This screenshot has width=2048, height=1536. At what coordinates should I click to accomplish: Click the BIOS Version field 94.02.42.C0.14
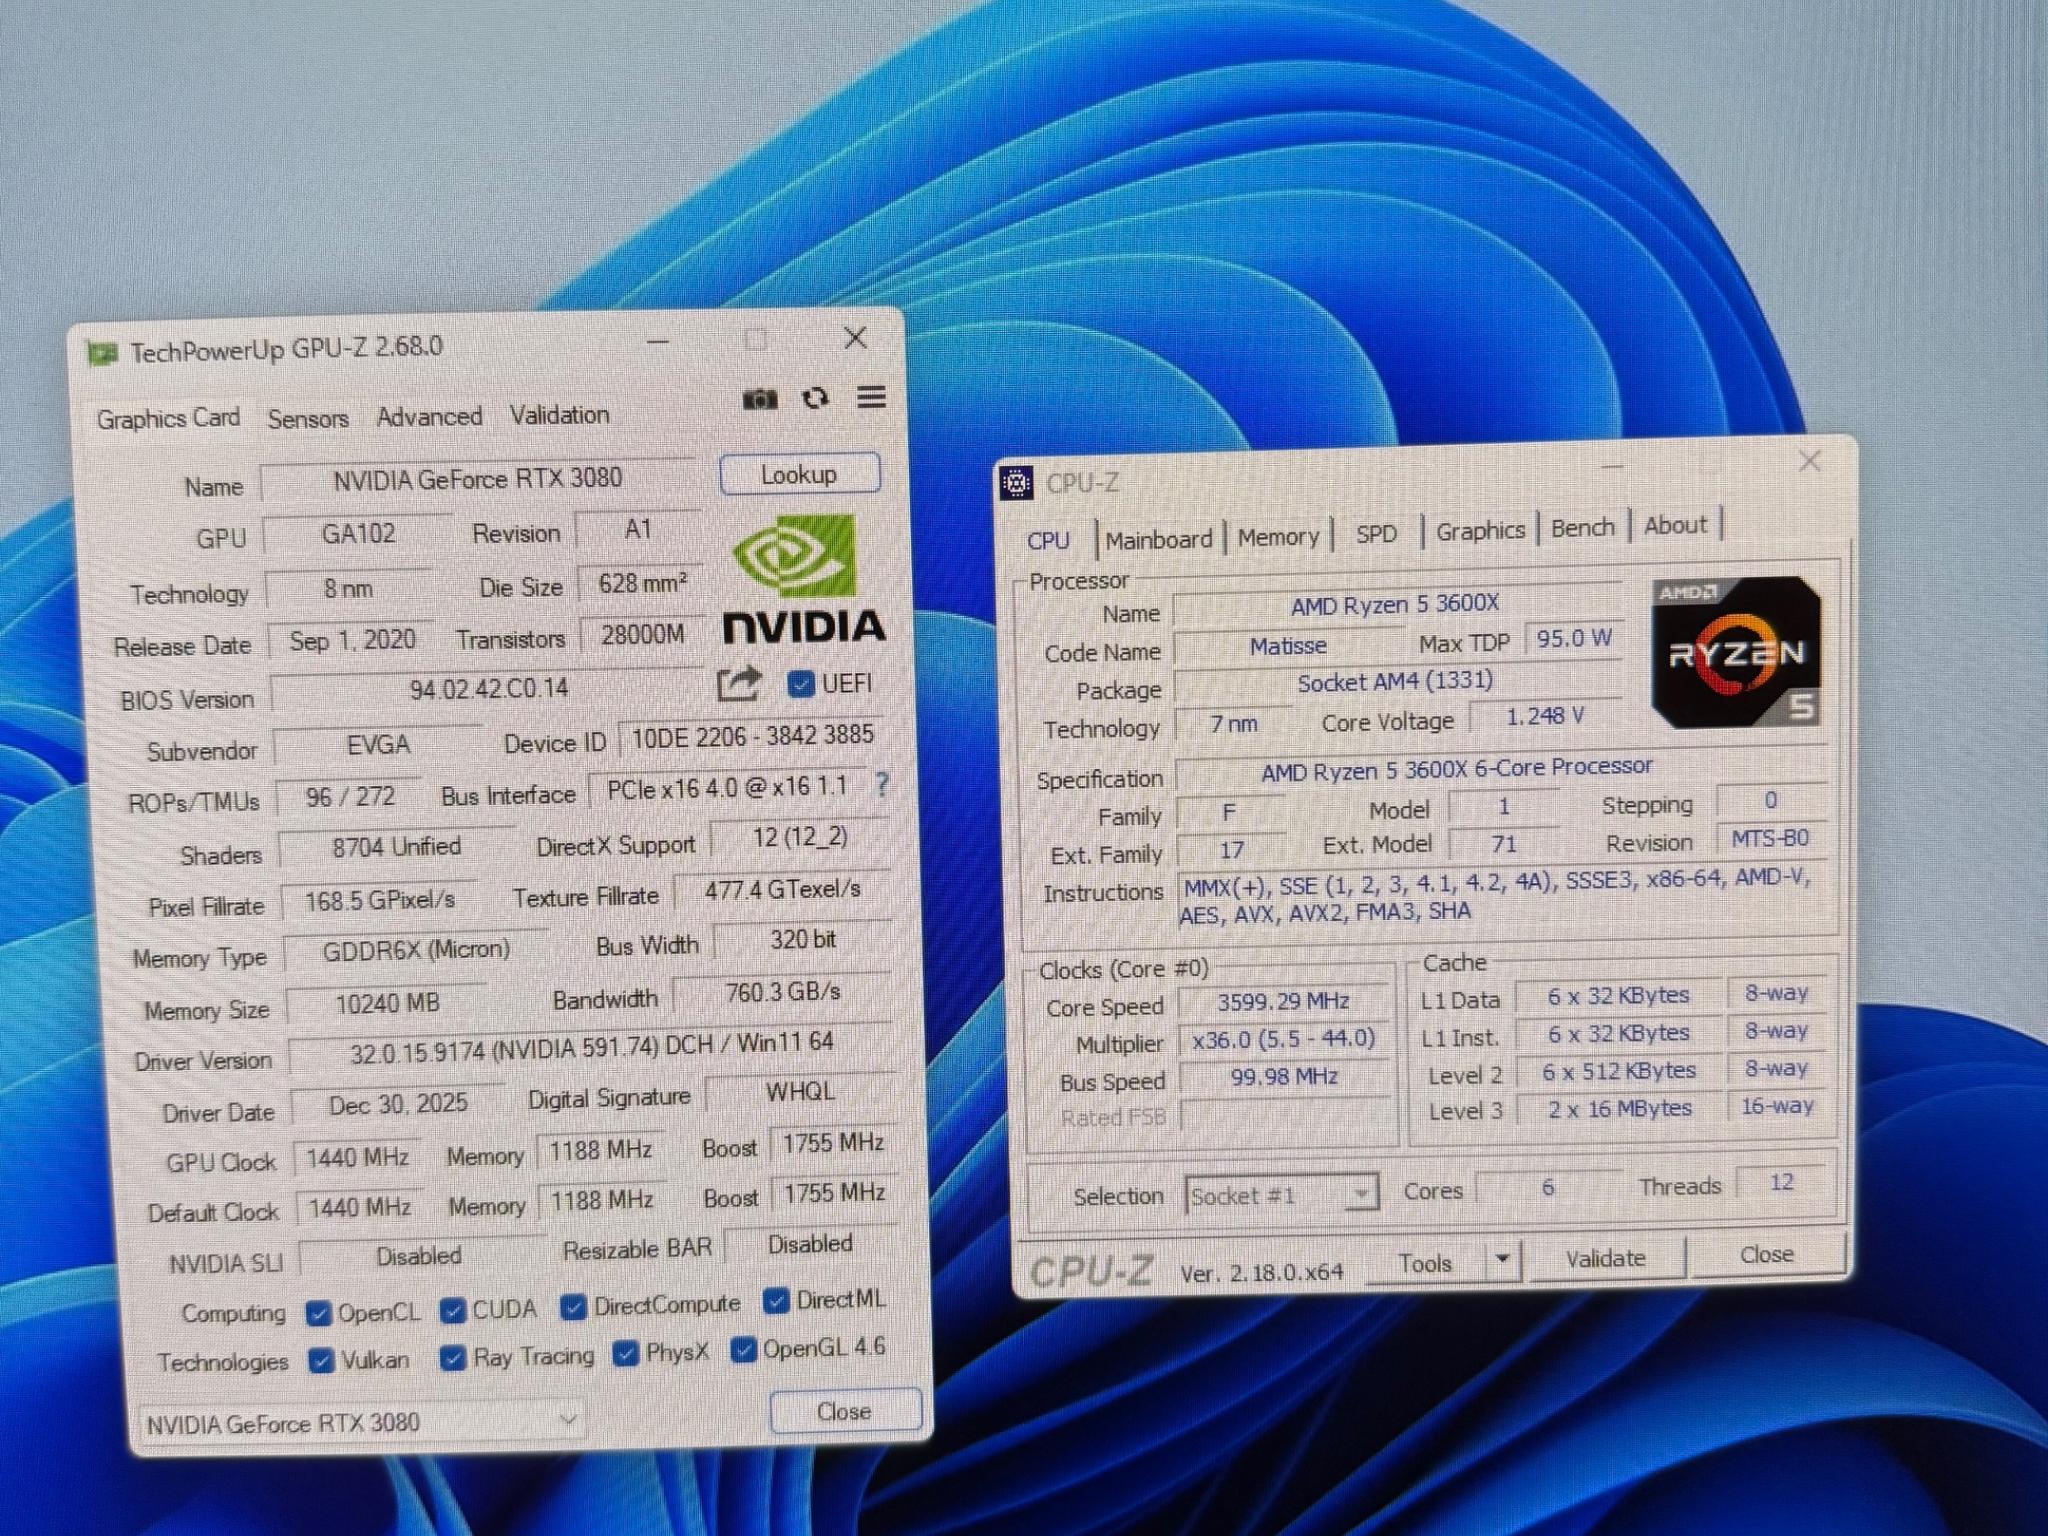pyautogui.click(x=489, y=689)
